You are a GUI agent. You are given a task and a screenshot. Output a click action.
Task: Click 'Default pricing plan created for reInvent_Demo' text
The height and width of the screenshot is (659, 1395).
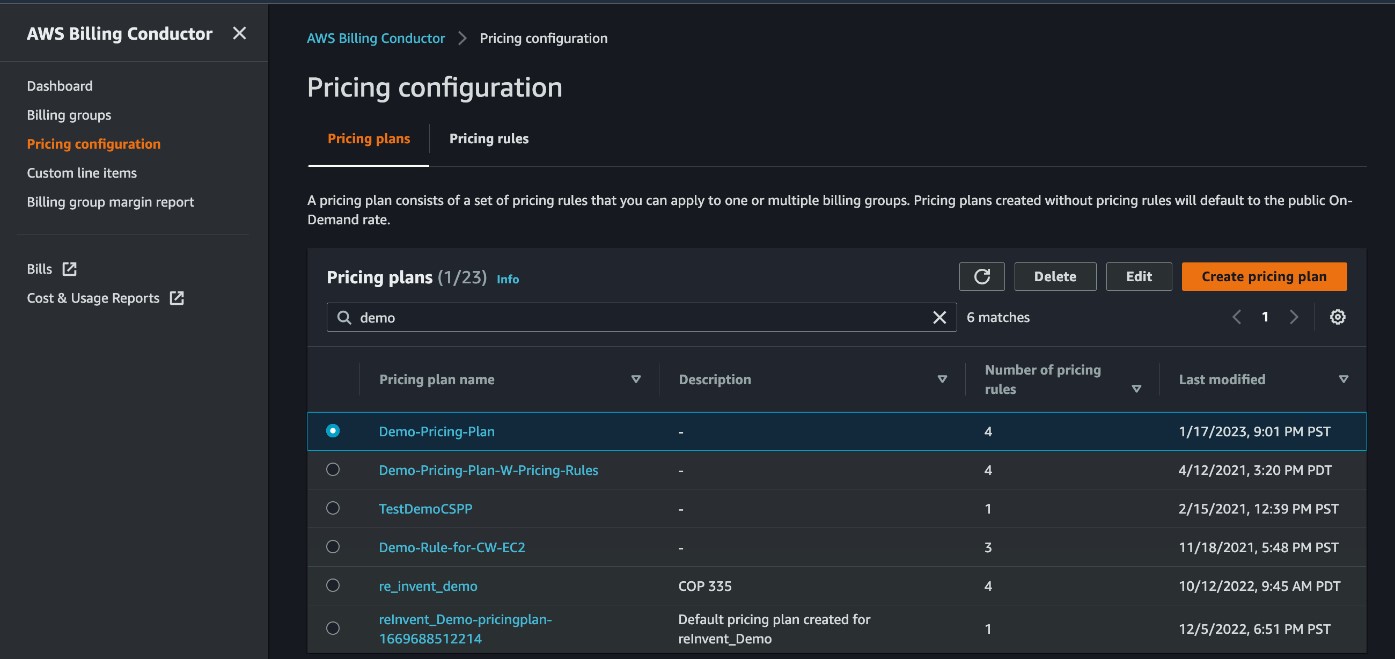click(774, 628)
